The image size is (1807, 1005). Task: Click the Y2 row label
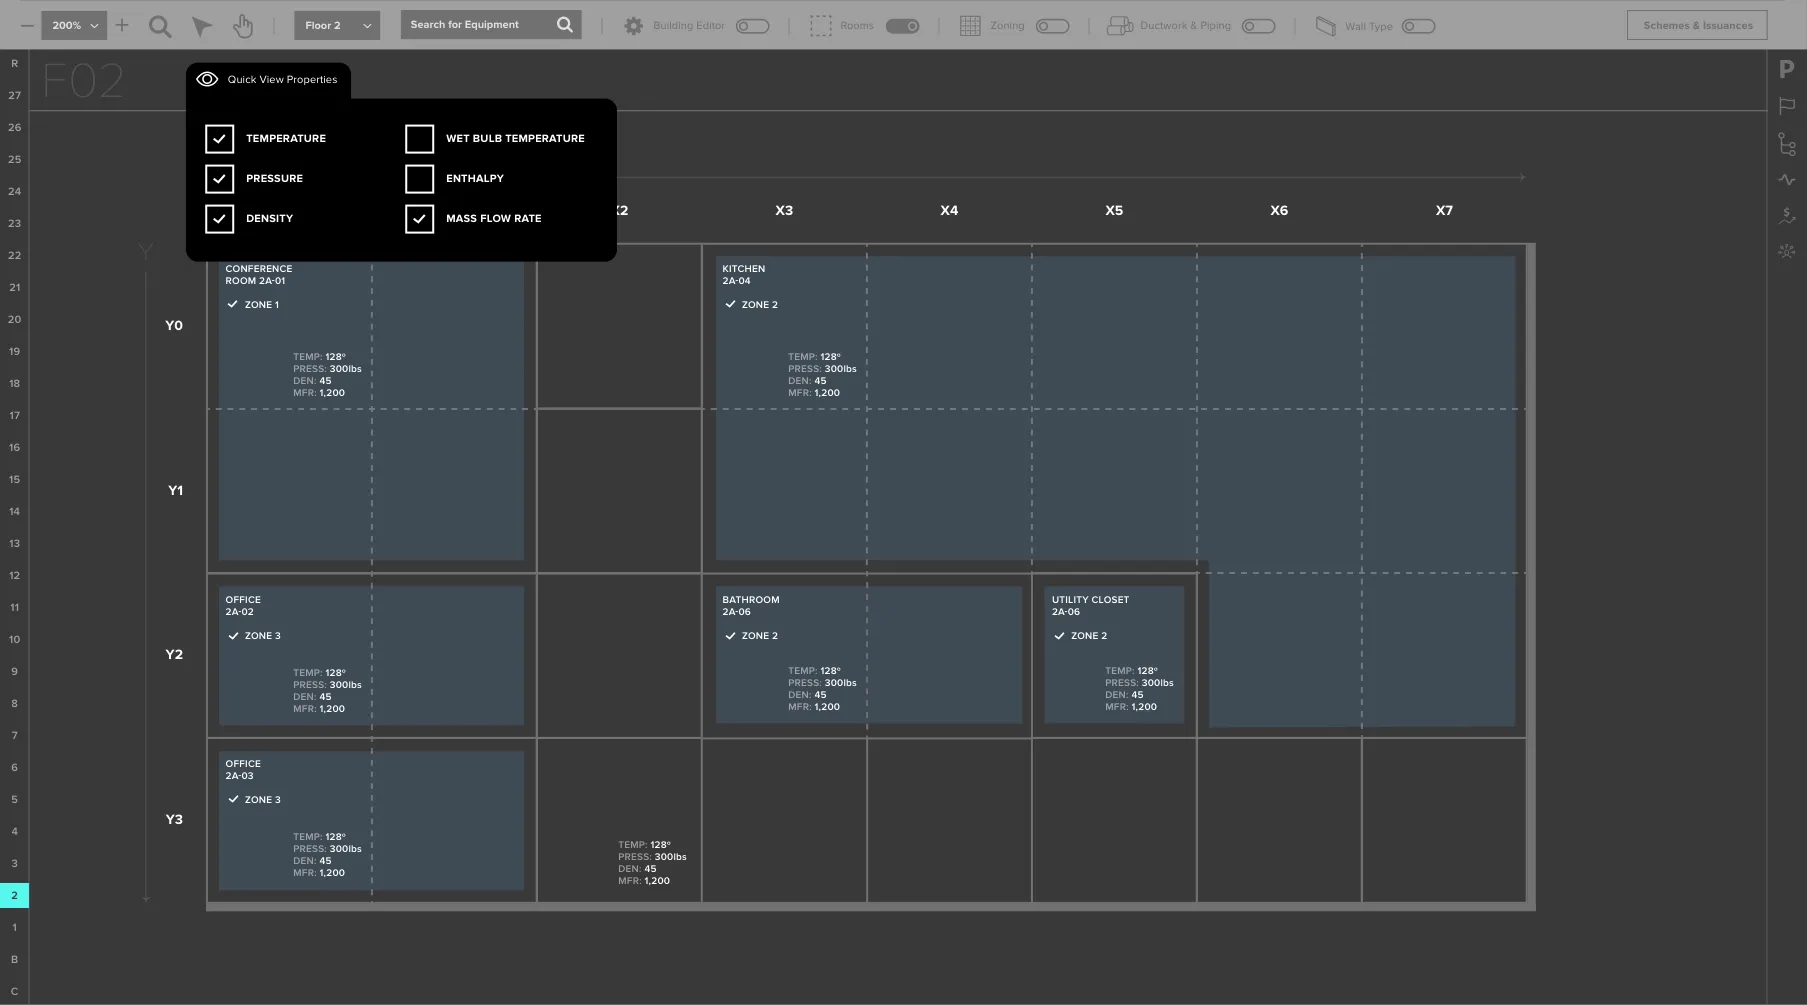point(174,654)
